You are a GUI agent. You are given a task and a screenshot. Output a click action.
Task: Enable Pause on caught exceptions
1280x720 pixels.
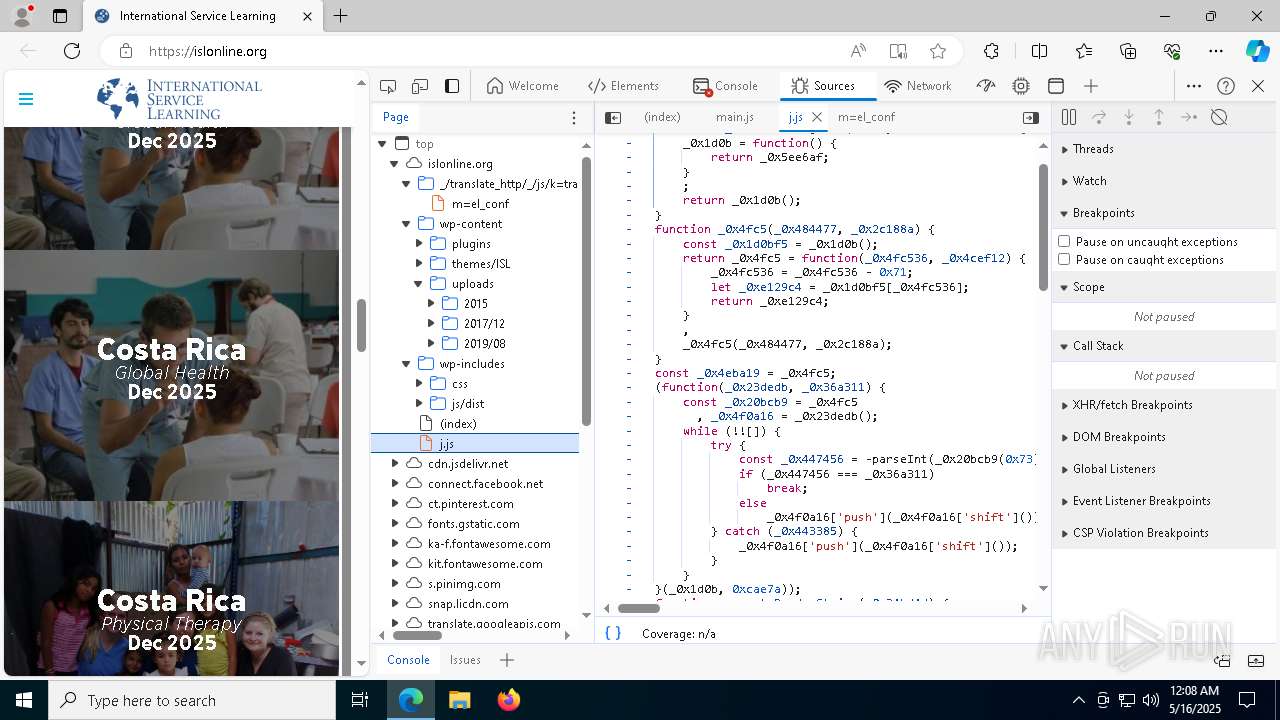(x=1064, y=259)
